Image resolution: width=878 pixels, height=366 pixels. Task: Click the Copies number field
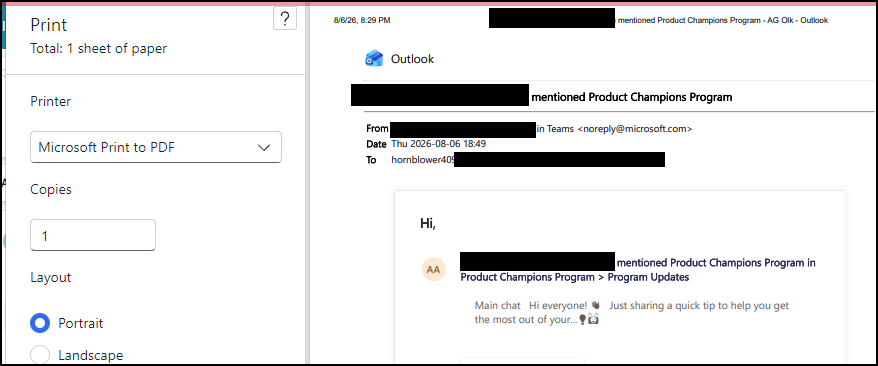tap(93, 236)
